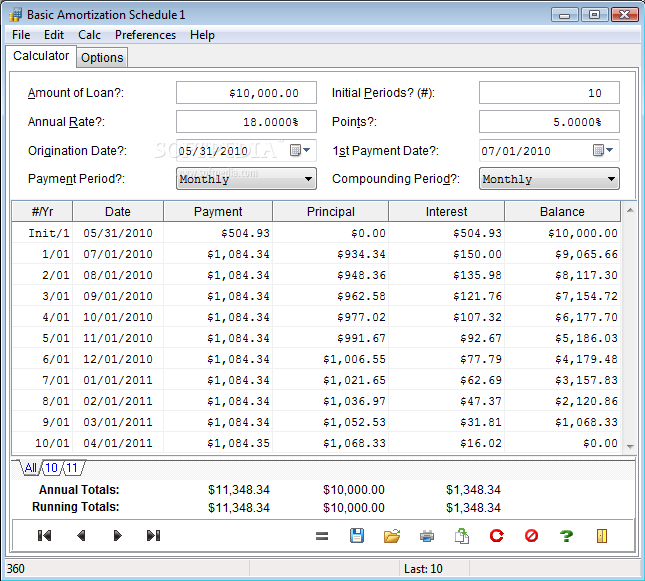Click date cell 07/01/2010
Screen dimensions: 645x581
pos(118,254)
